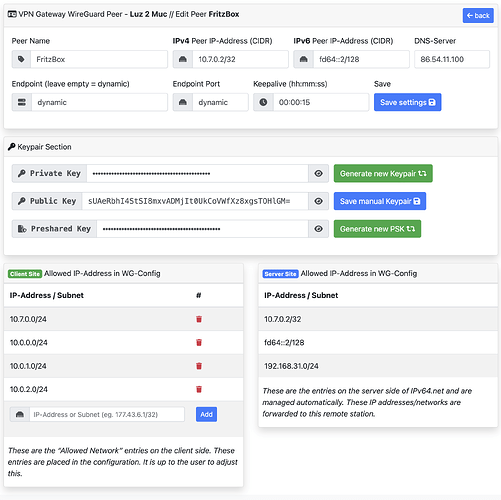Toggle Public Key visibility eye icon
Viewport: 501px width, 500px height.
[x=319, y=201]
